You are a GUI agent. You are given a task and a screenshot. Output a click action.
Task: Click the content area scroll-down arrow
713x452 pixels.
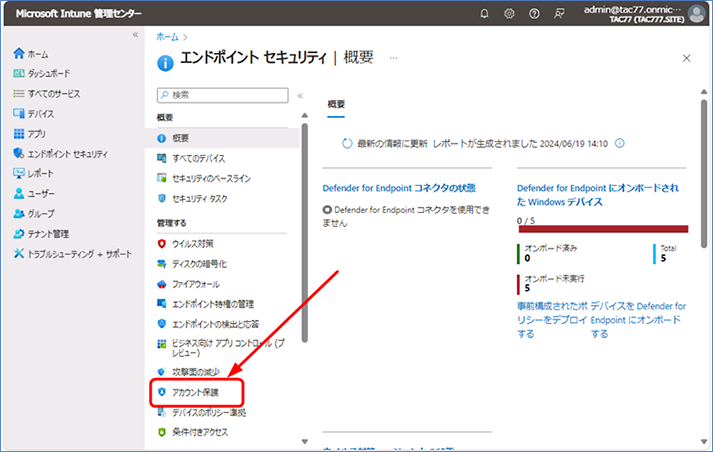coord(704,442)
